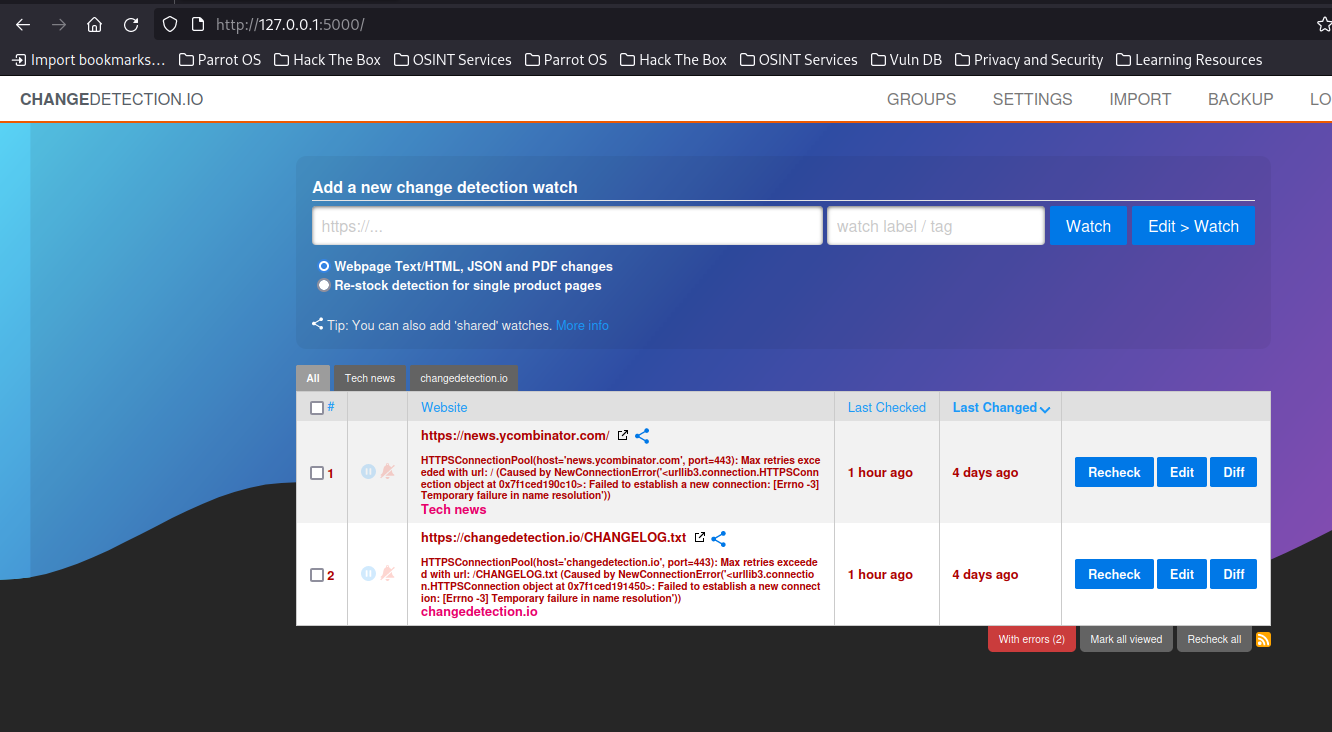1332x732 pixels.
Task: Mute notifications for the news.ycombinator.com watch
Action: [x=387, y=472]
